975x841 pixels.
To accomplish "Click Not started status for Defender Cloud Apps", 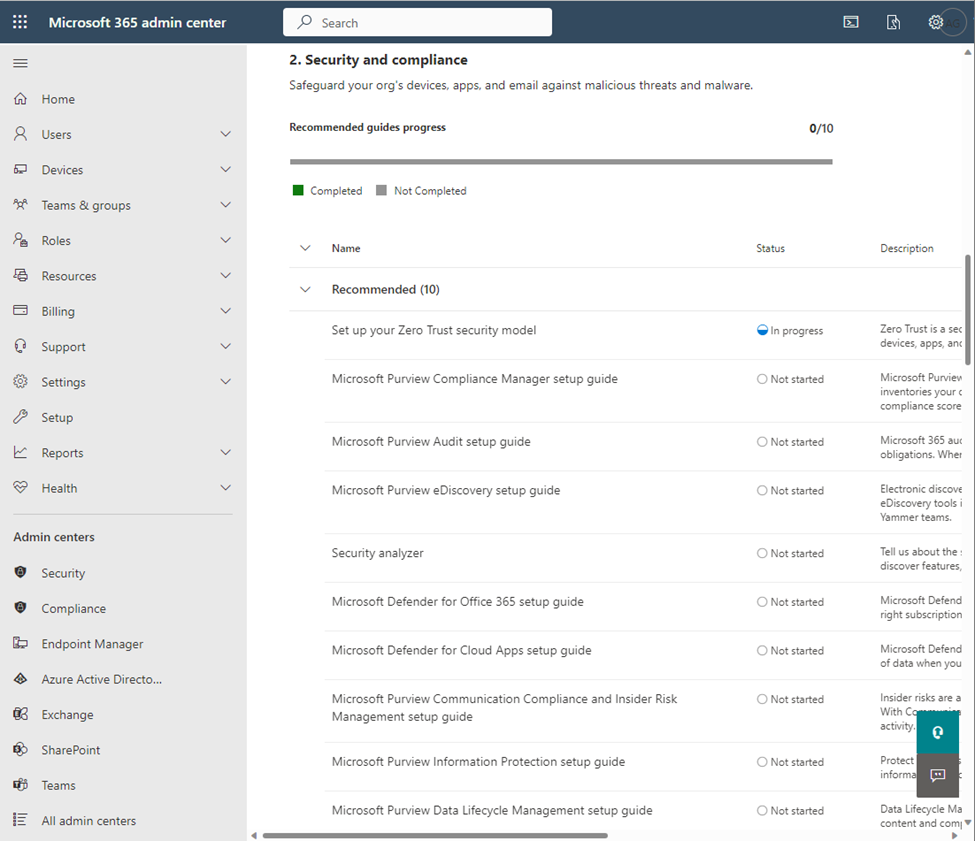I will coord(790,651).
